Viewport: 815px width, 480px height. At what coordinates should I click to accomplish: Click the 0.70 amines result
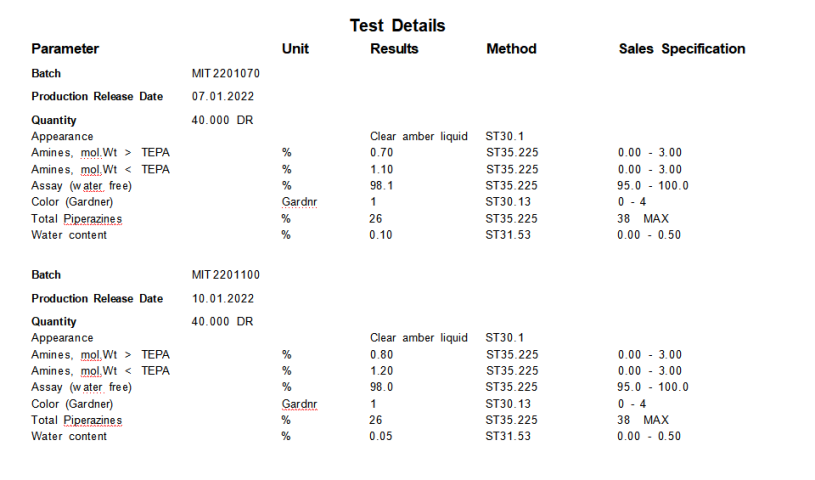pyautogui.click(x=382, y=153)
